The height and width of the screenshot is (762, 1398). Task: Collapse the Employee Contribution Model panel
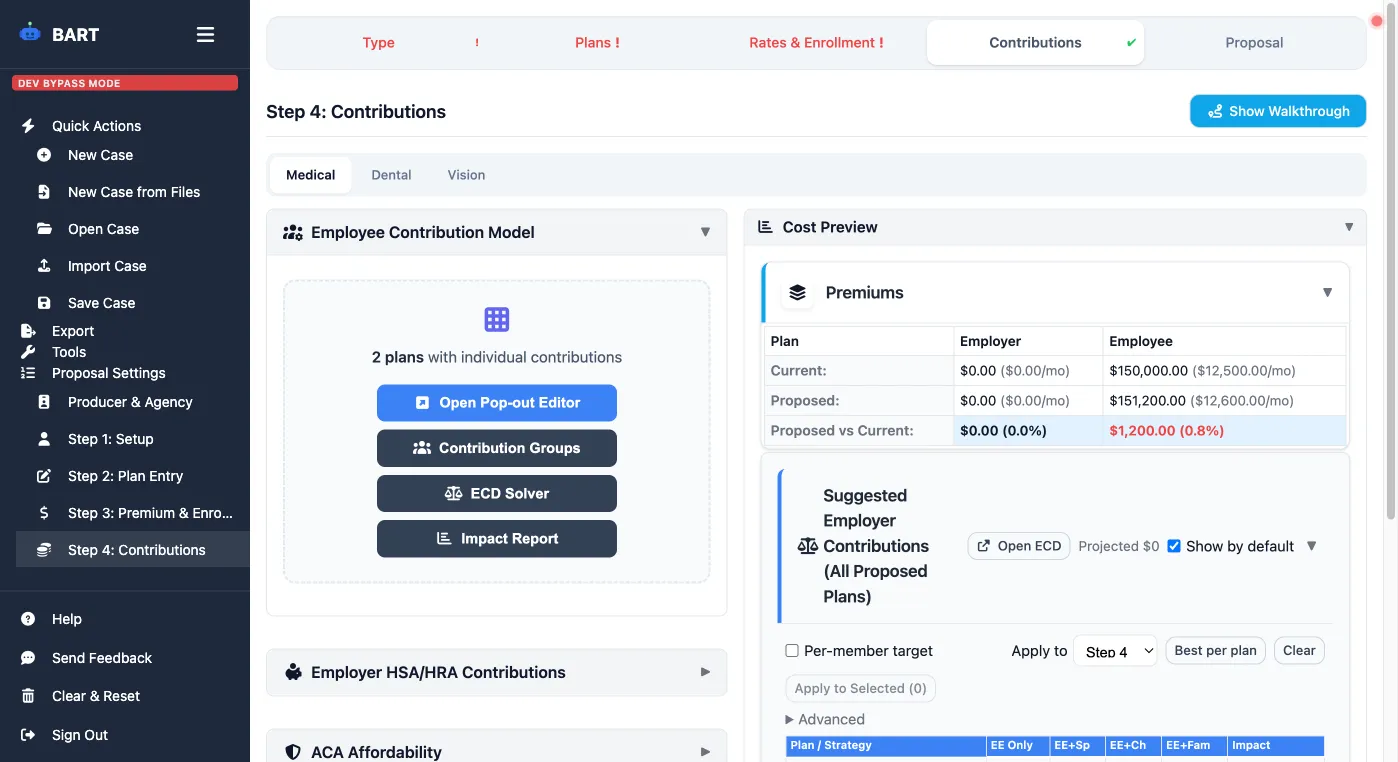pyautogui.click(x=707, y=231)
